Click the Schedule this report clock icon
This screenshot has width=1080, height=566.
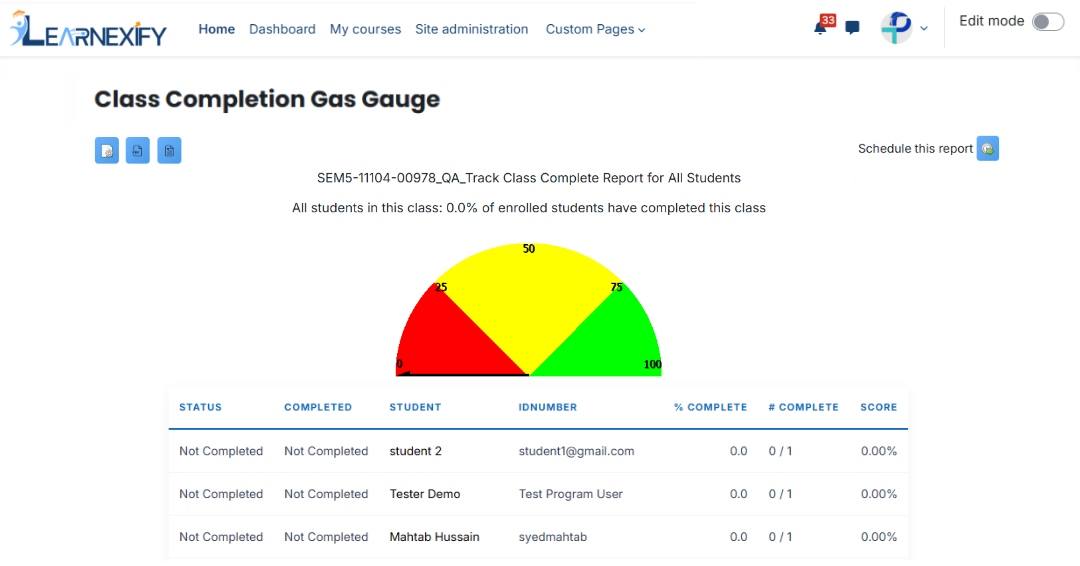click(988, 149)
